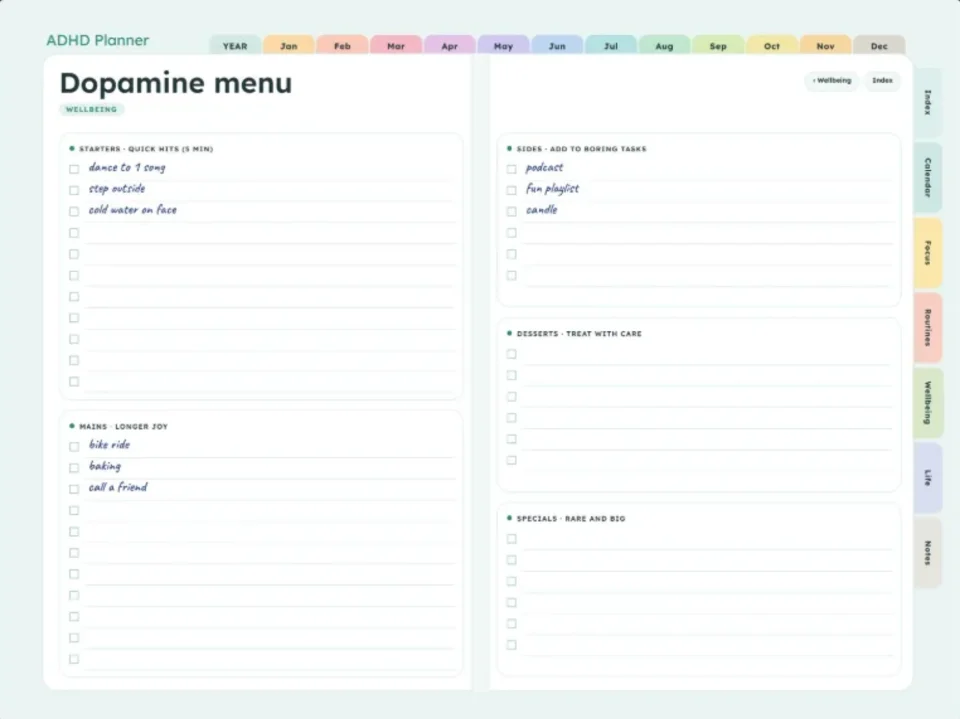
Task: Click the ADHD Planner title link
Action: 98,40
